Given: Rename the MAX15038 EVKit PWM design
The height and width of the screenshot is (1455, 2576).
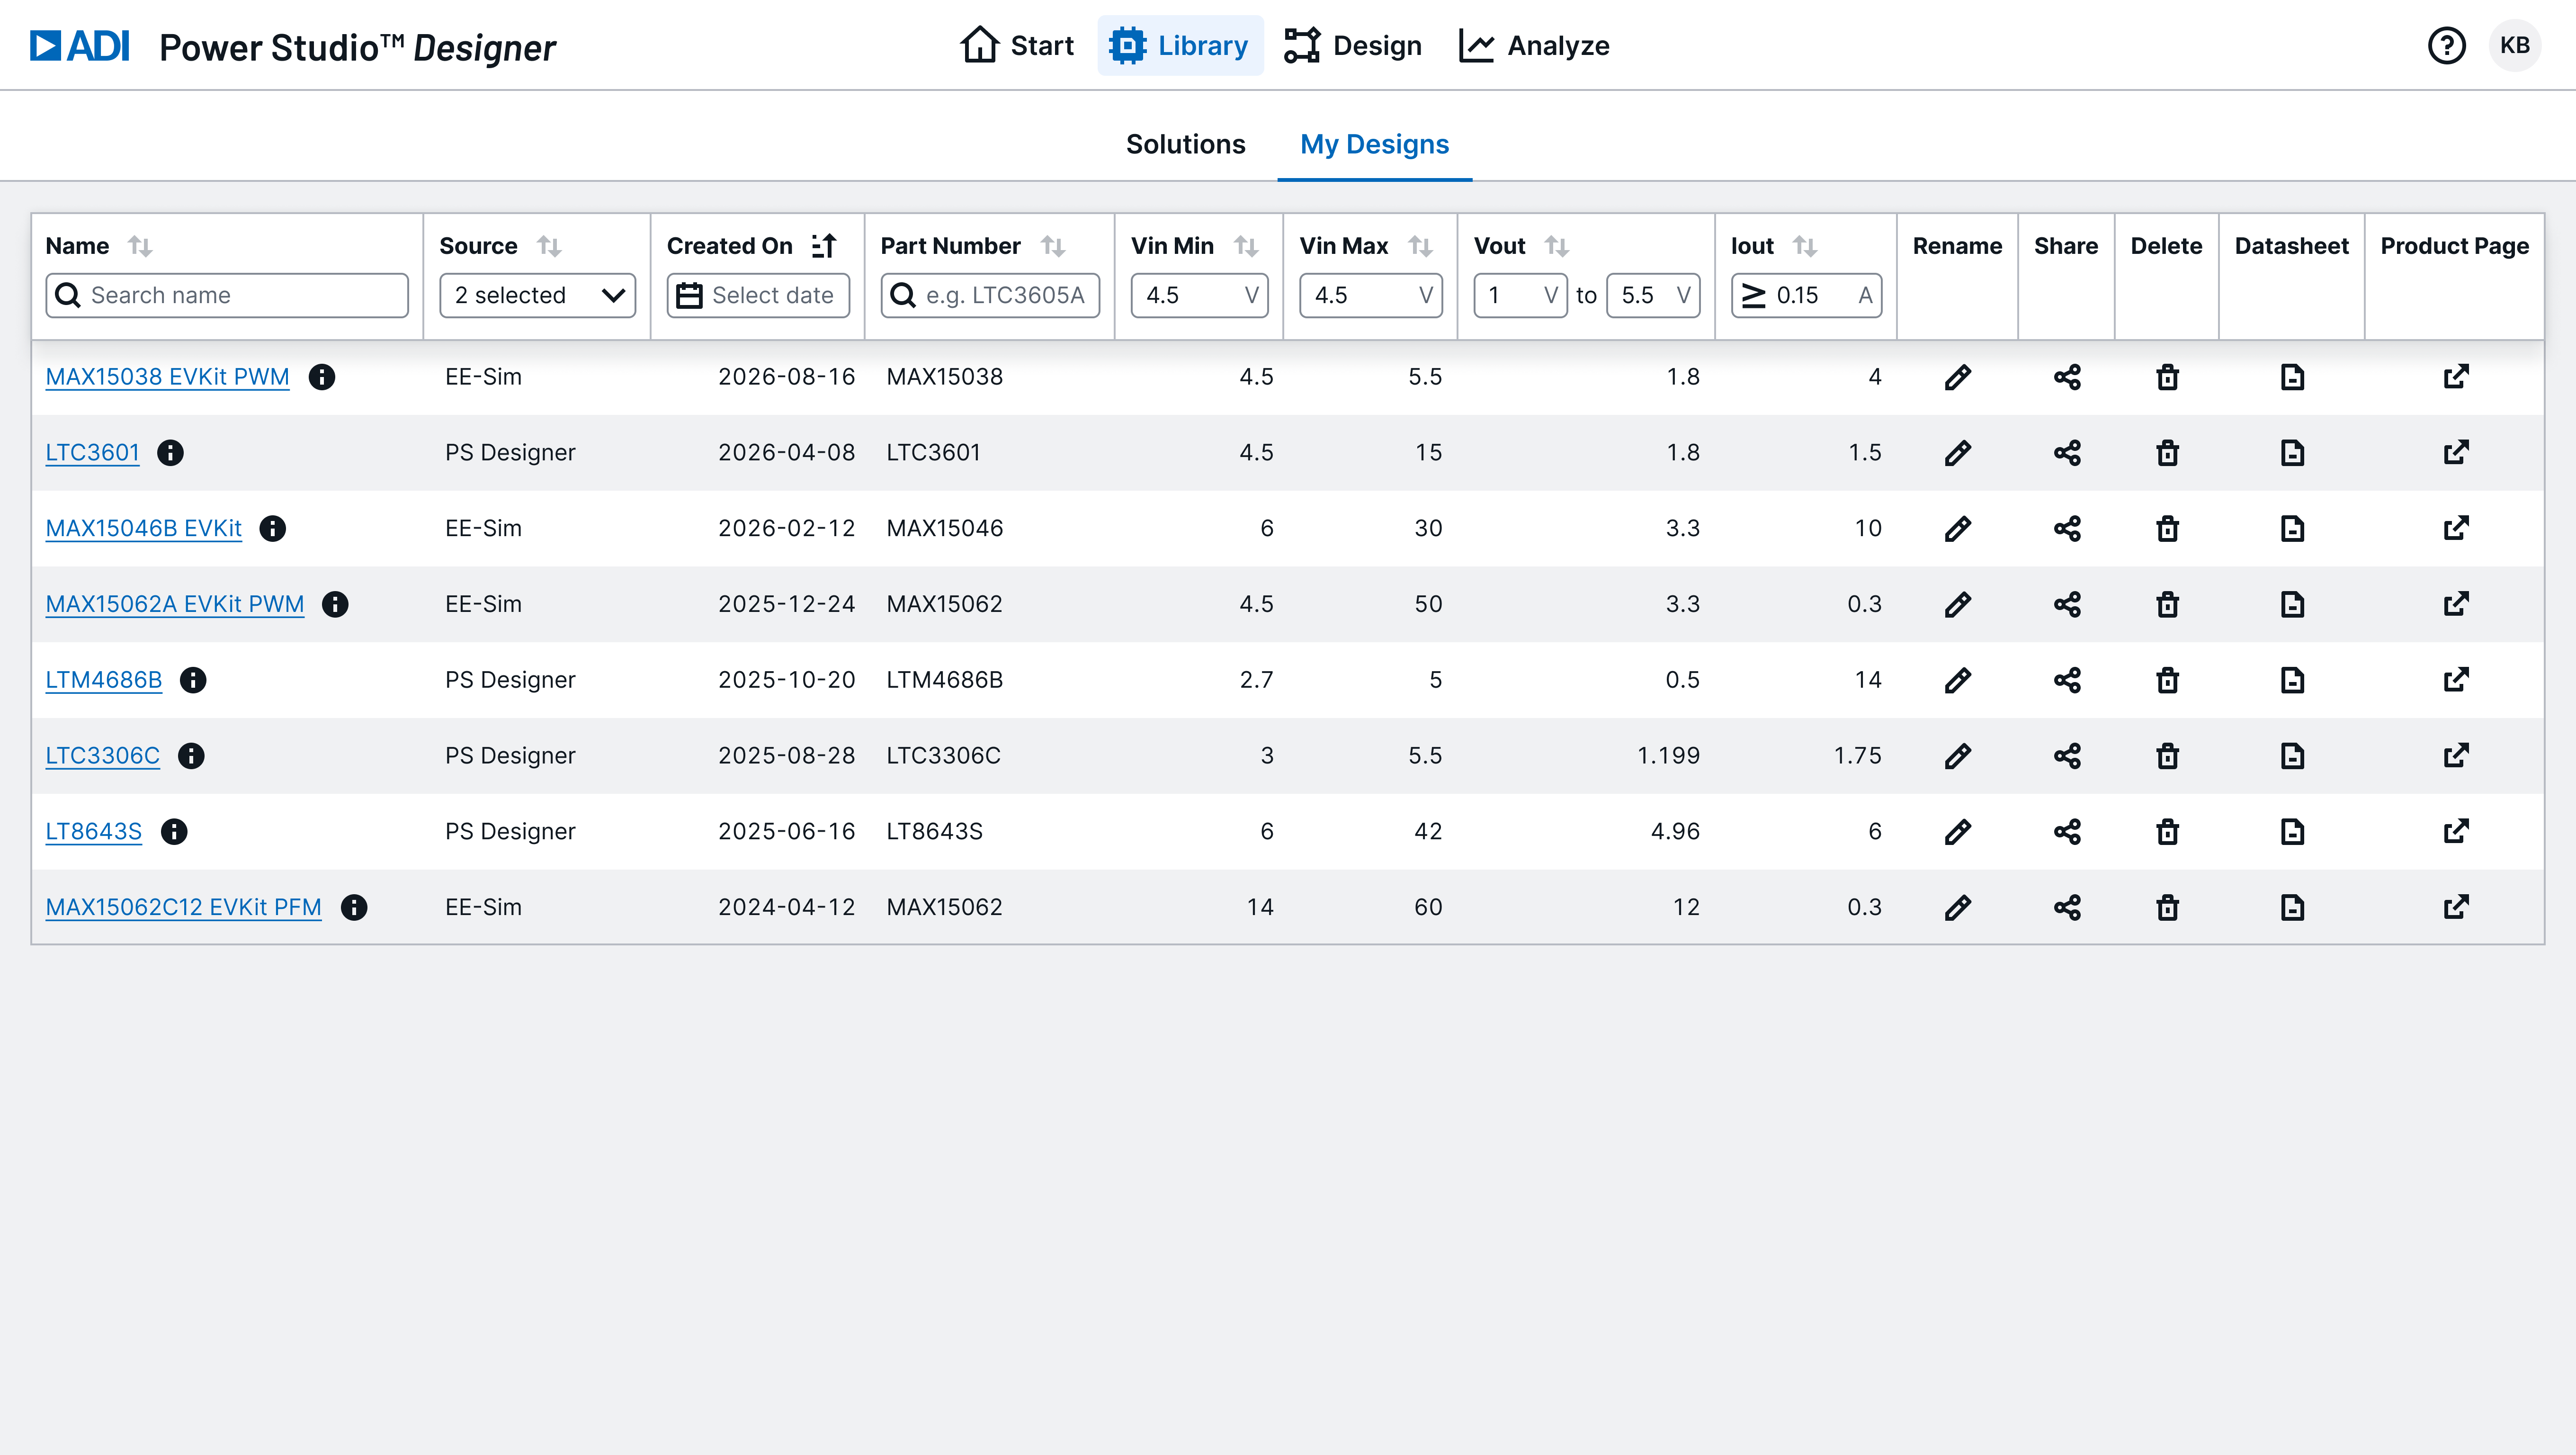Looking at the screenshot, I should (x=1957, y=377).
